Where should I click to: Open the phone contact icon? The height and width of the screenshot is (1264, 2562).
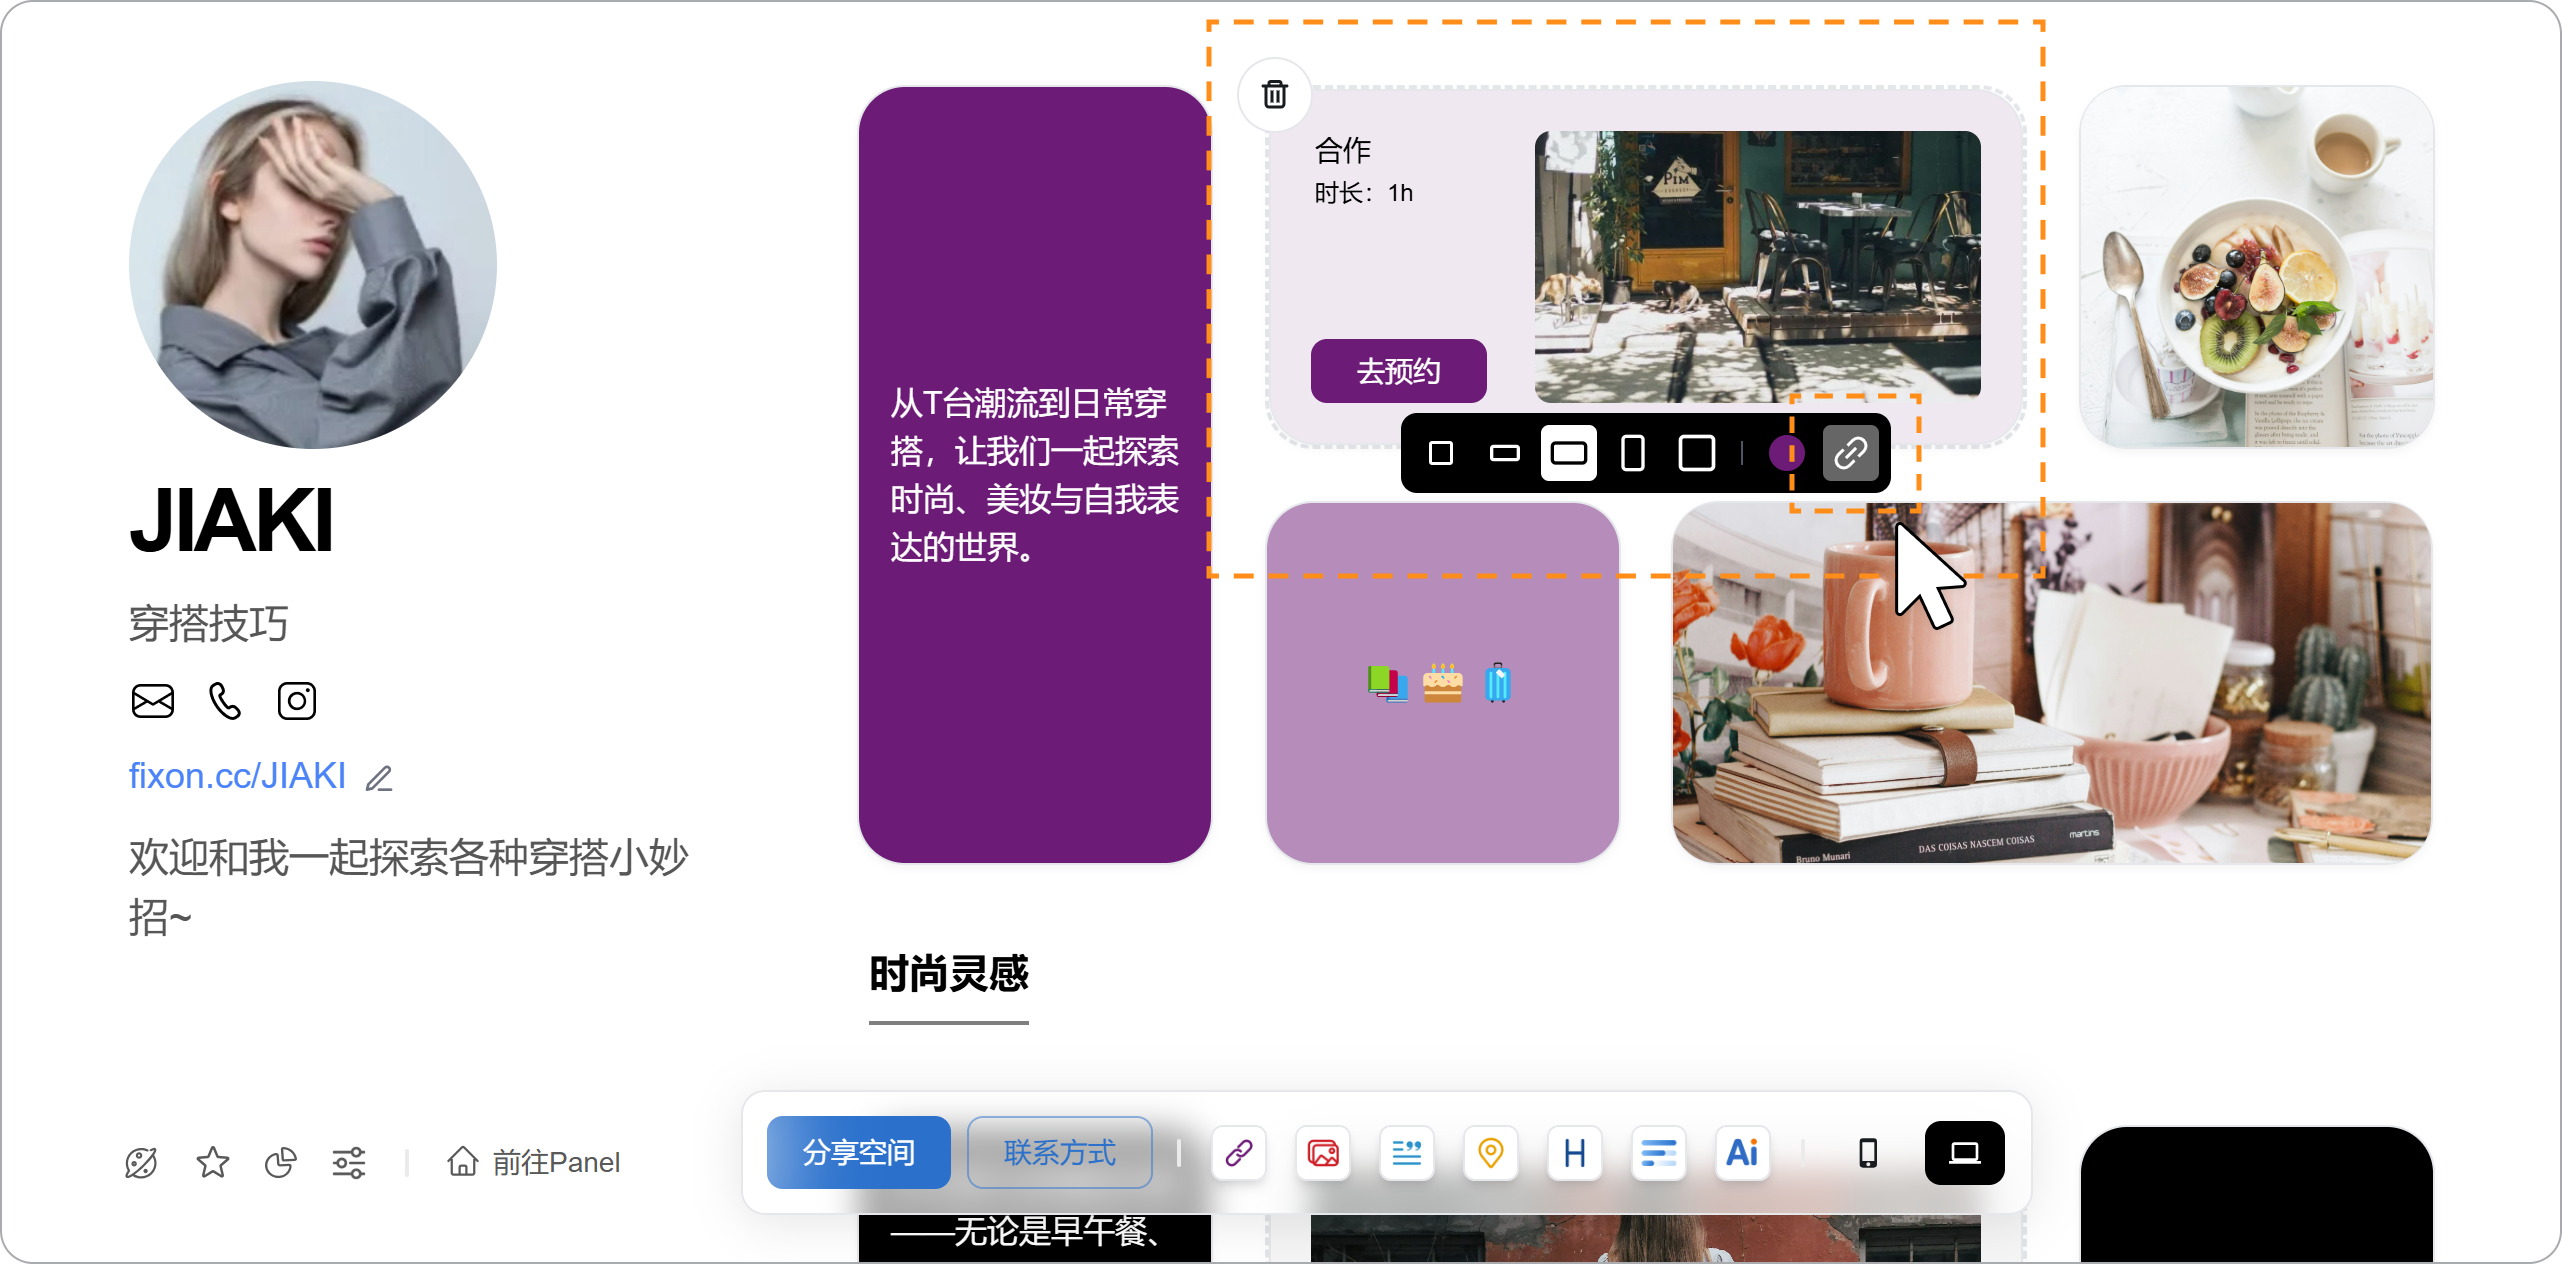(225, 701)
